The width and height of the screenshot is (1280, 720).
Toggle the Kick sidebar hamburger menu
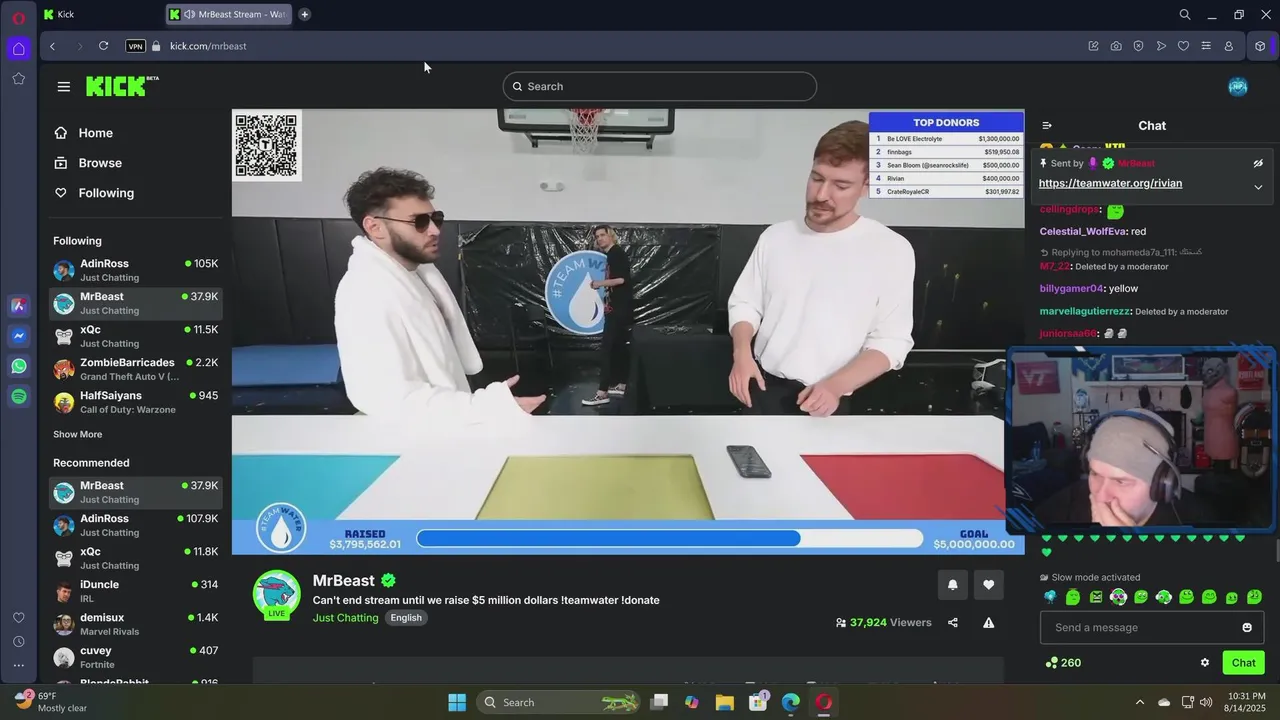(64, 87)
